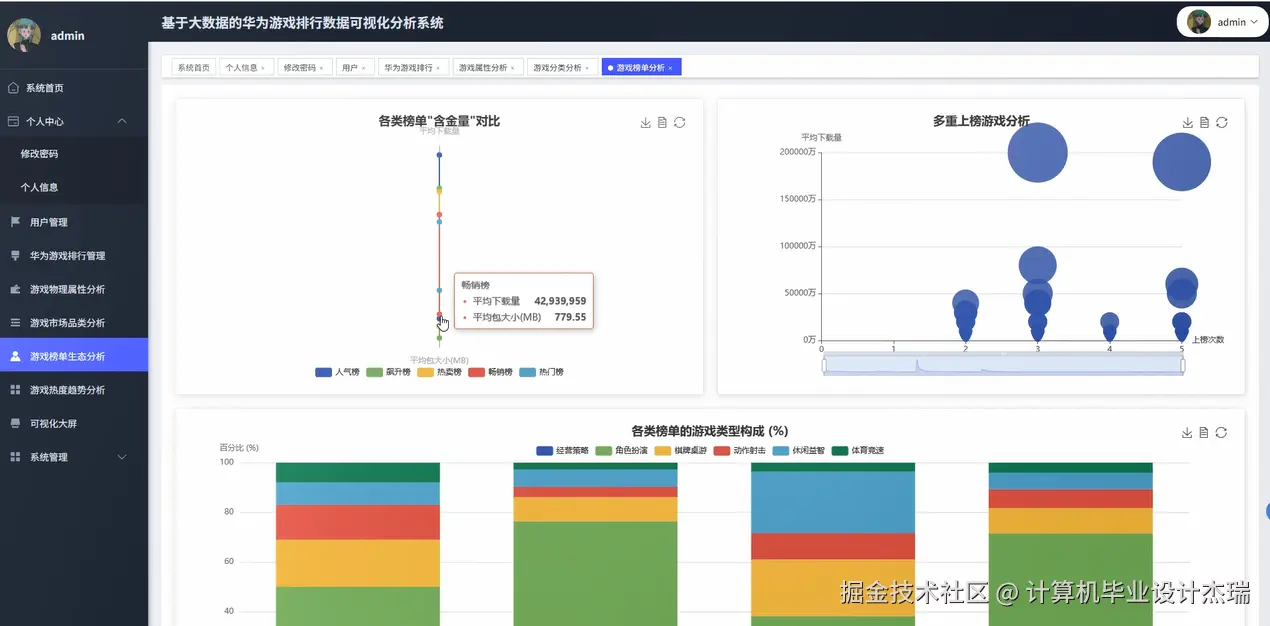Close the 修改密码 tab
Viewport: 1270px width, 626px height.
[322, 68]
